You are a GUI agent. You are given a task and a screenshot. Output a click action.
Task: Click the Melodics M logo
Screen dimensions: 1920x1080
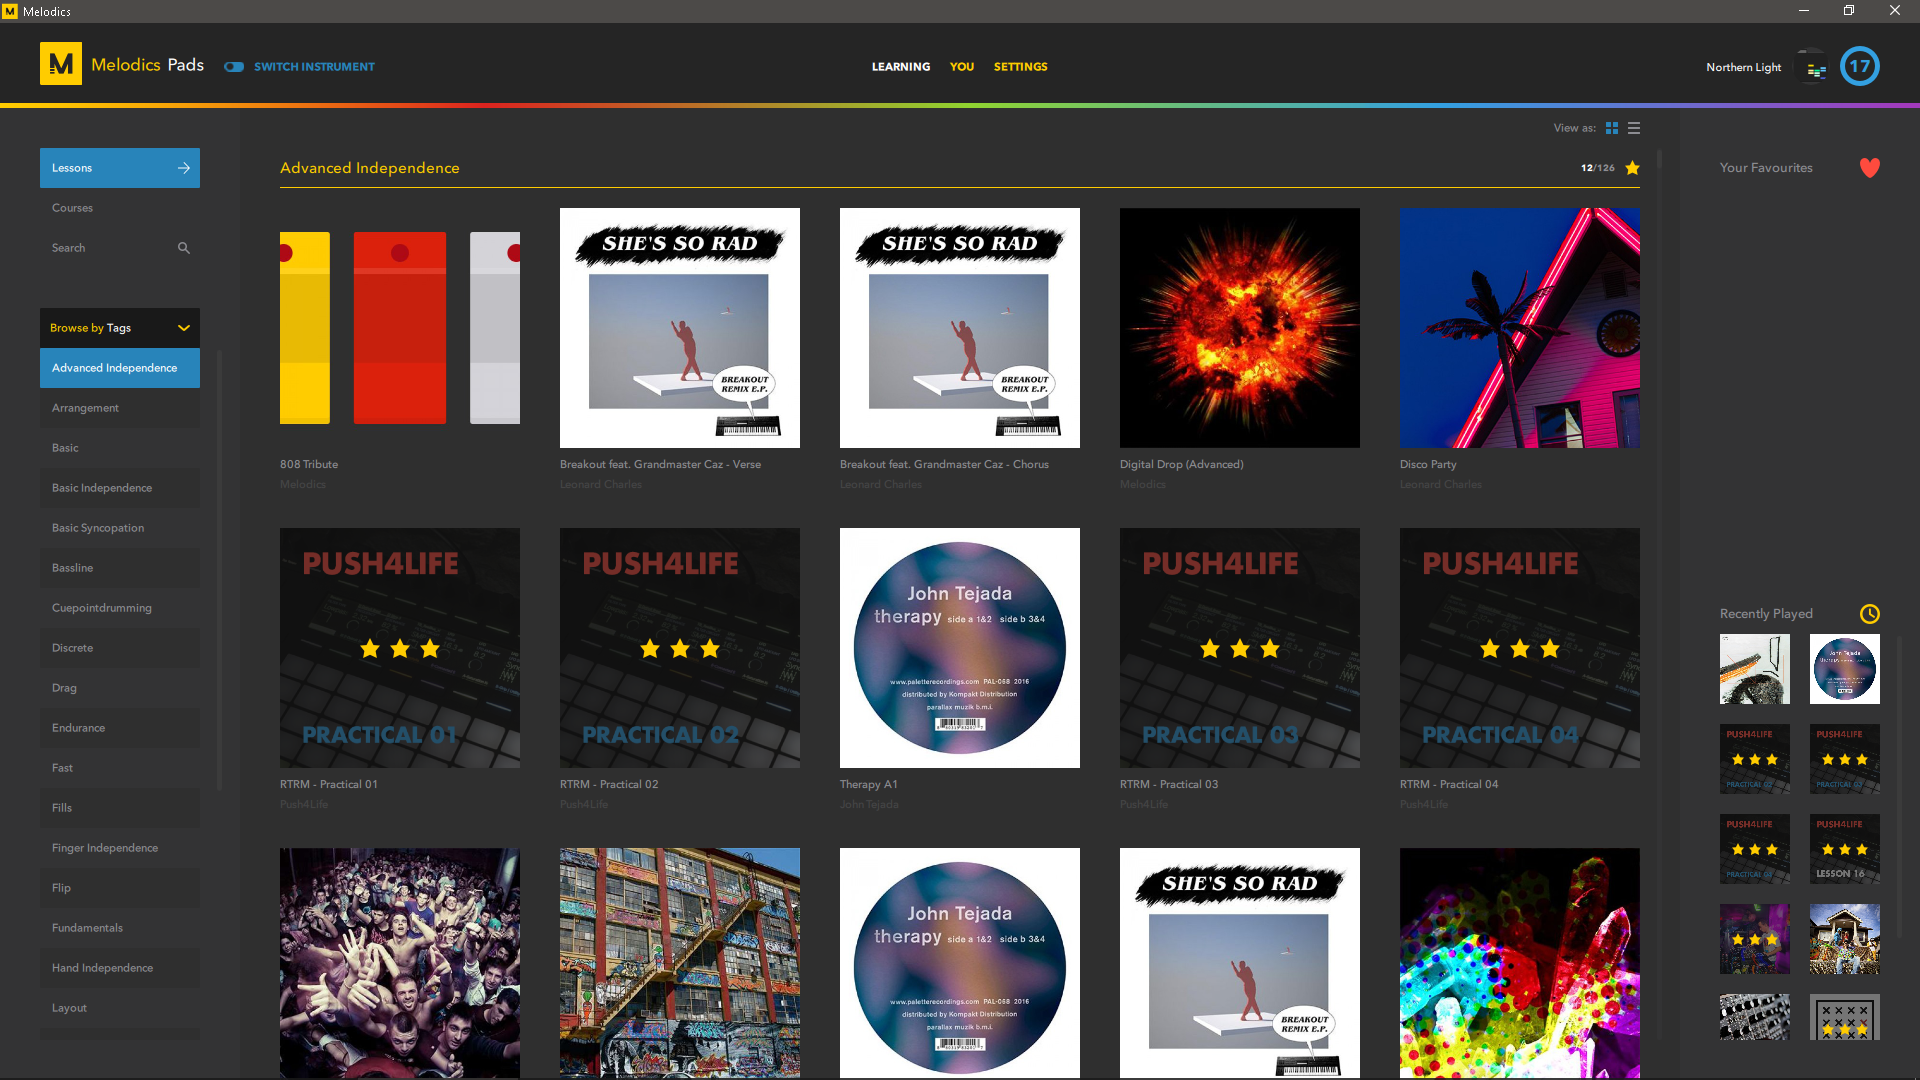point(61,64)
